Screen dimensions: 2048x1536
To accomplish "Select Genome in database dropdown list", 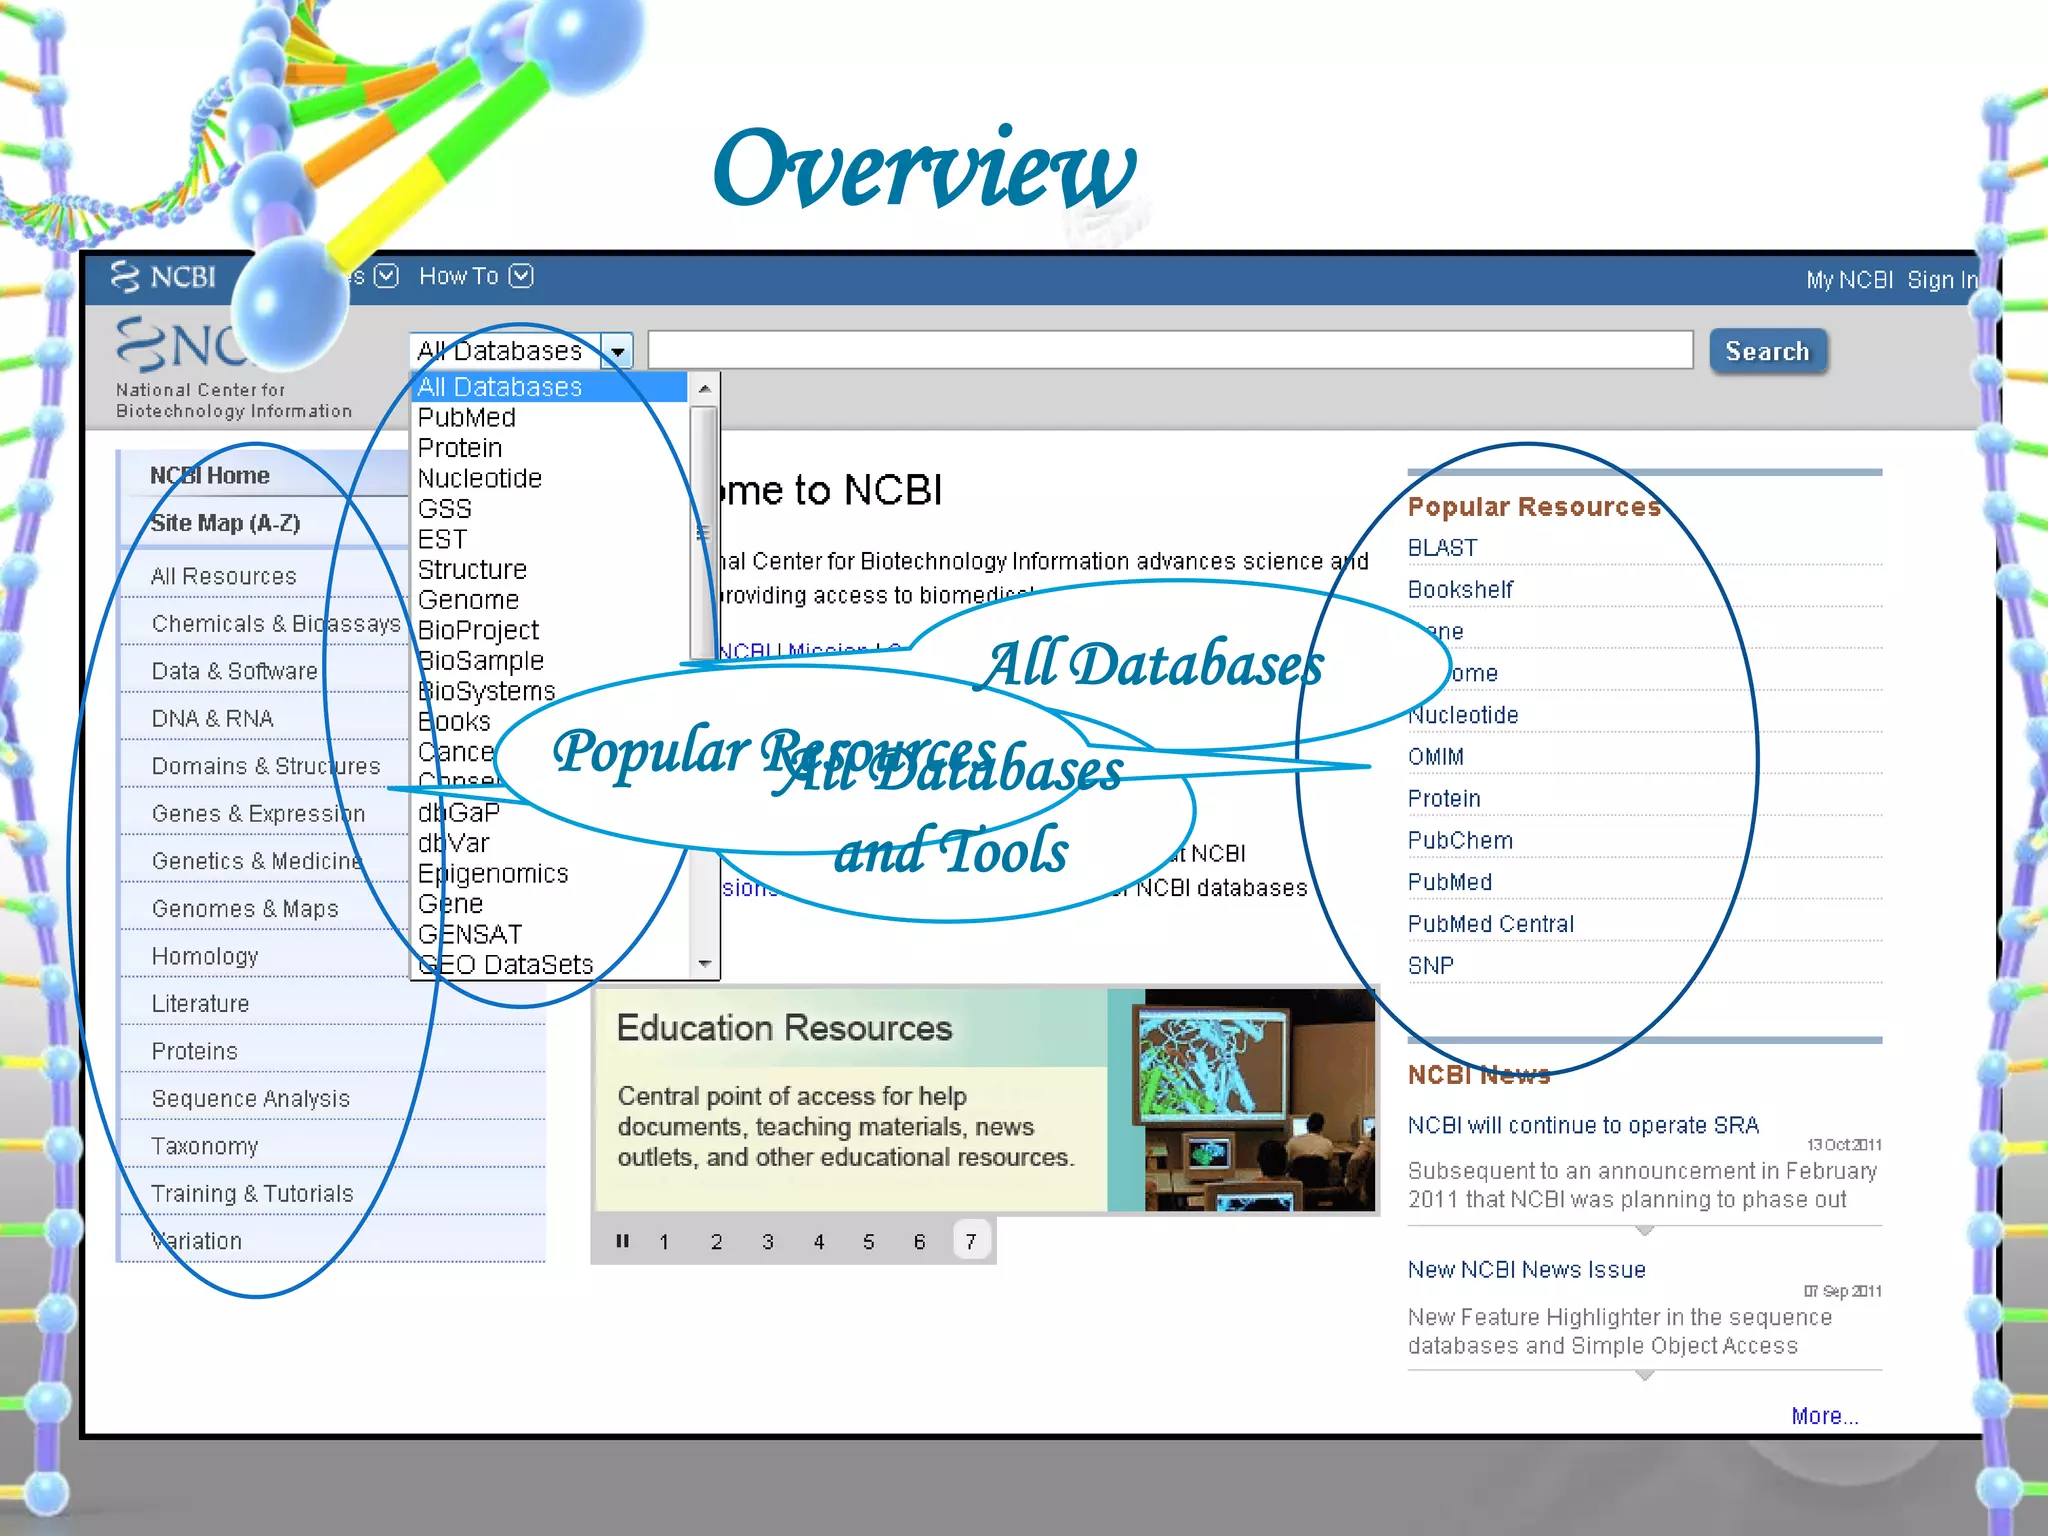I will (468, 600).
